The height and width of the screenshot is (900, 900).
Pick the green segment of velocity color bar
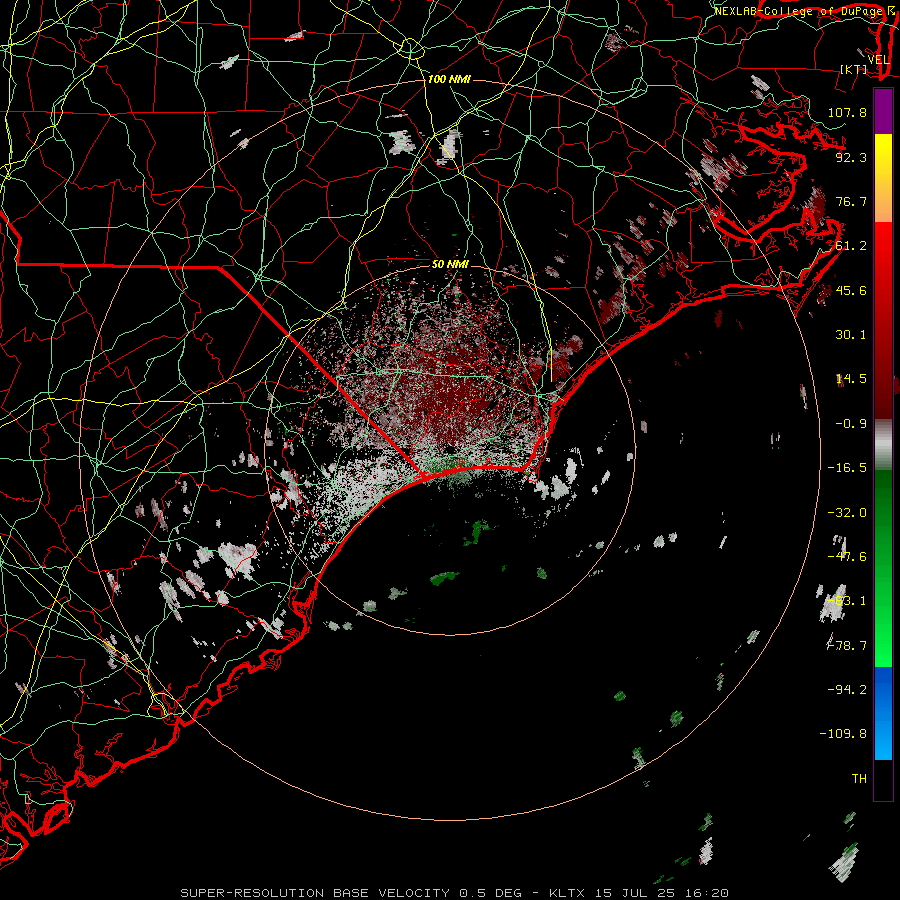[x=883, y=568]
